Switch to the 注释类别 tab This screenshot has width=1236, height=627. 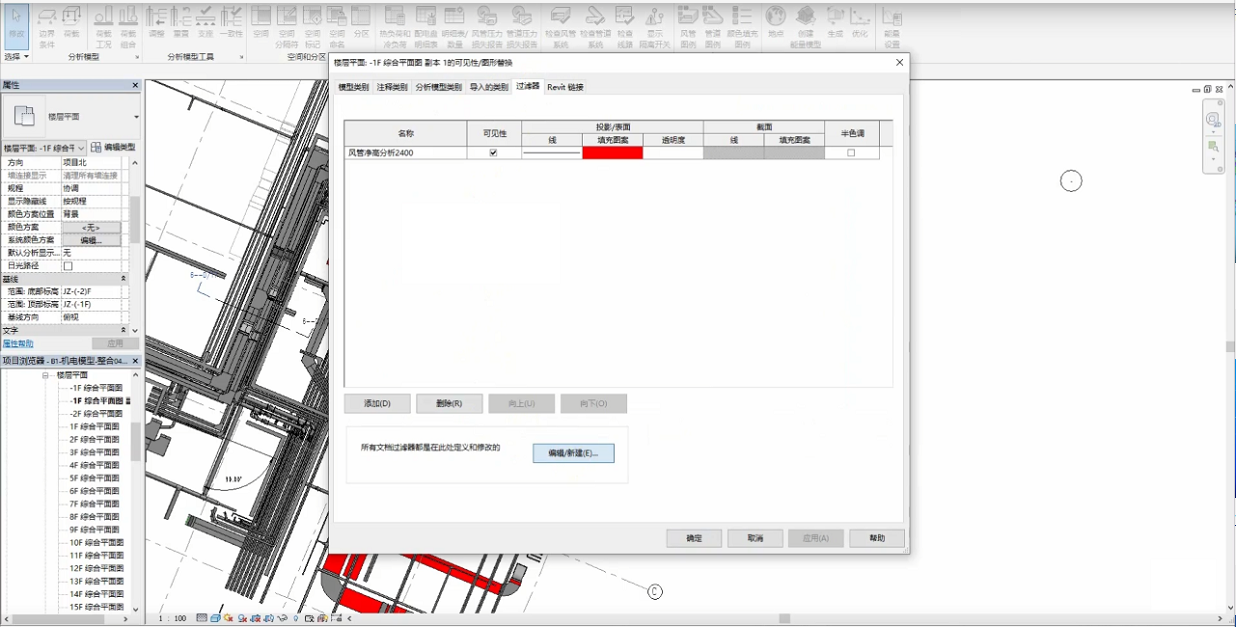[x=392, y=87]
